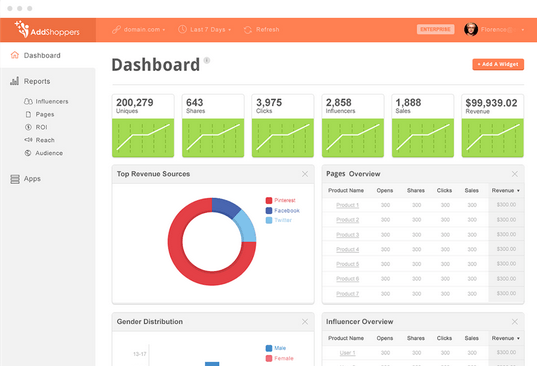The width and height of the screenshot is (537, 366).
Task: Click the Refresh arrows icon
Action: point(248,30)
